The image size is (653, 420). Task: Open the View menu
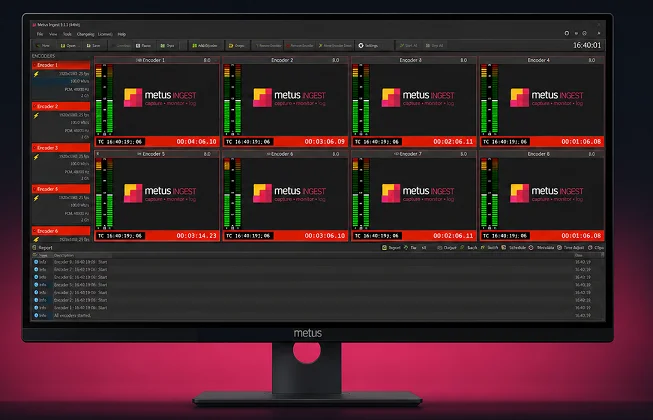[53, 34]
